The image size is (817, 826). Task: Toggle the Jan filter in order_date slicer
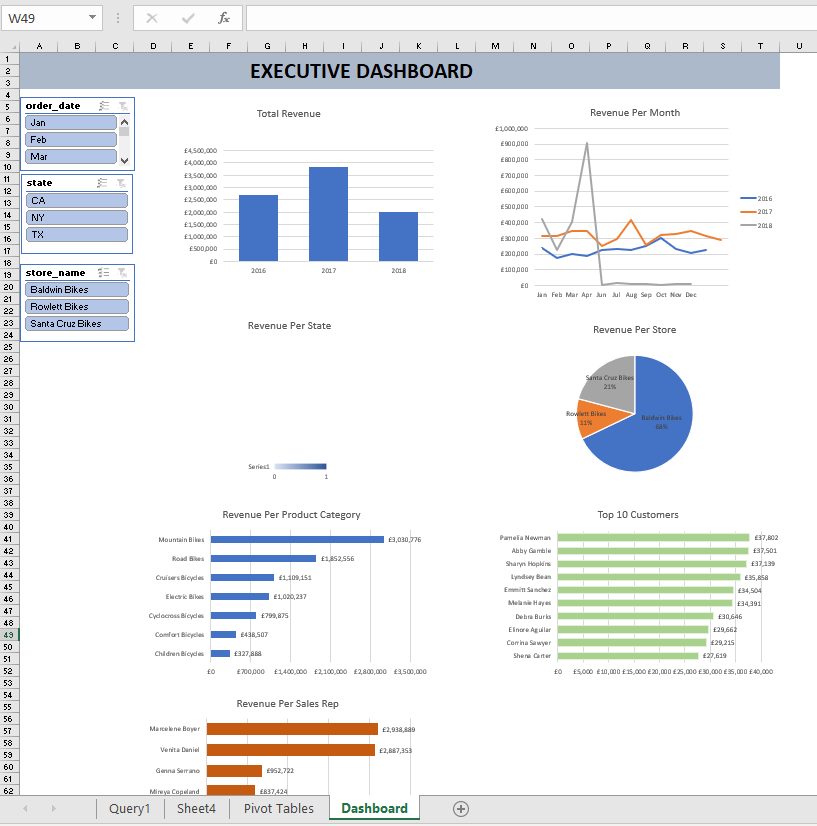70,121
